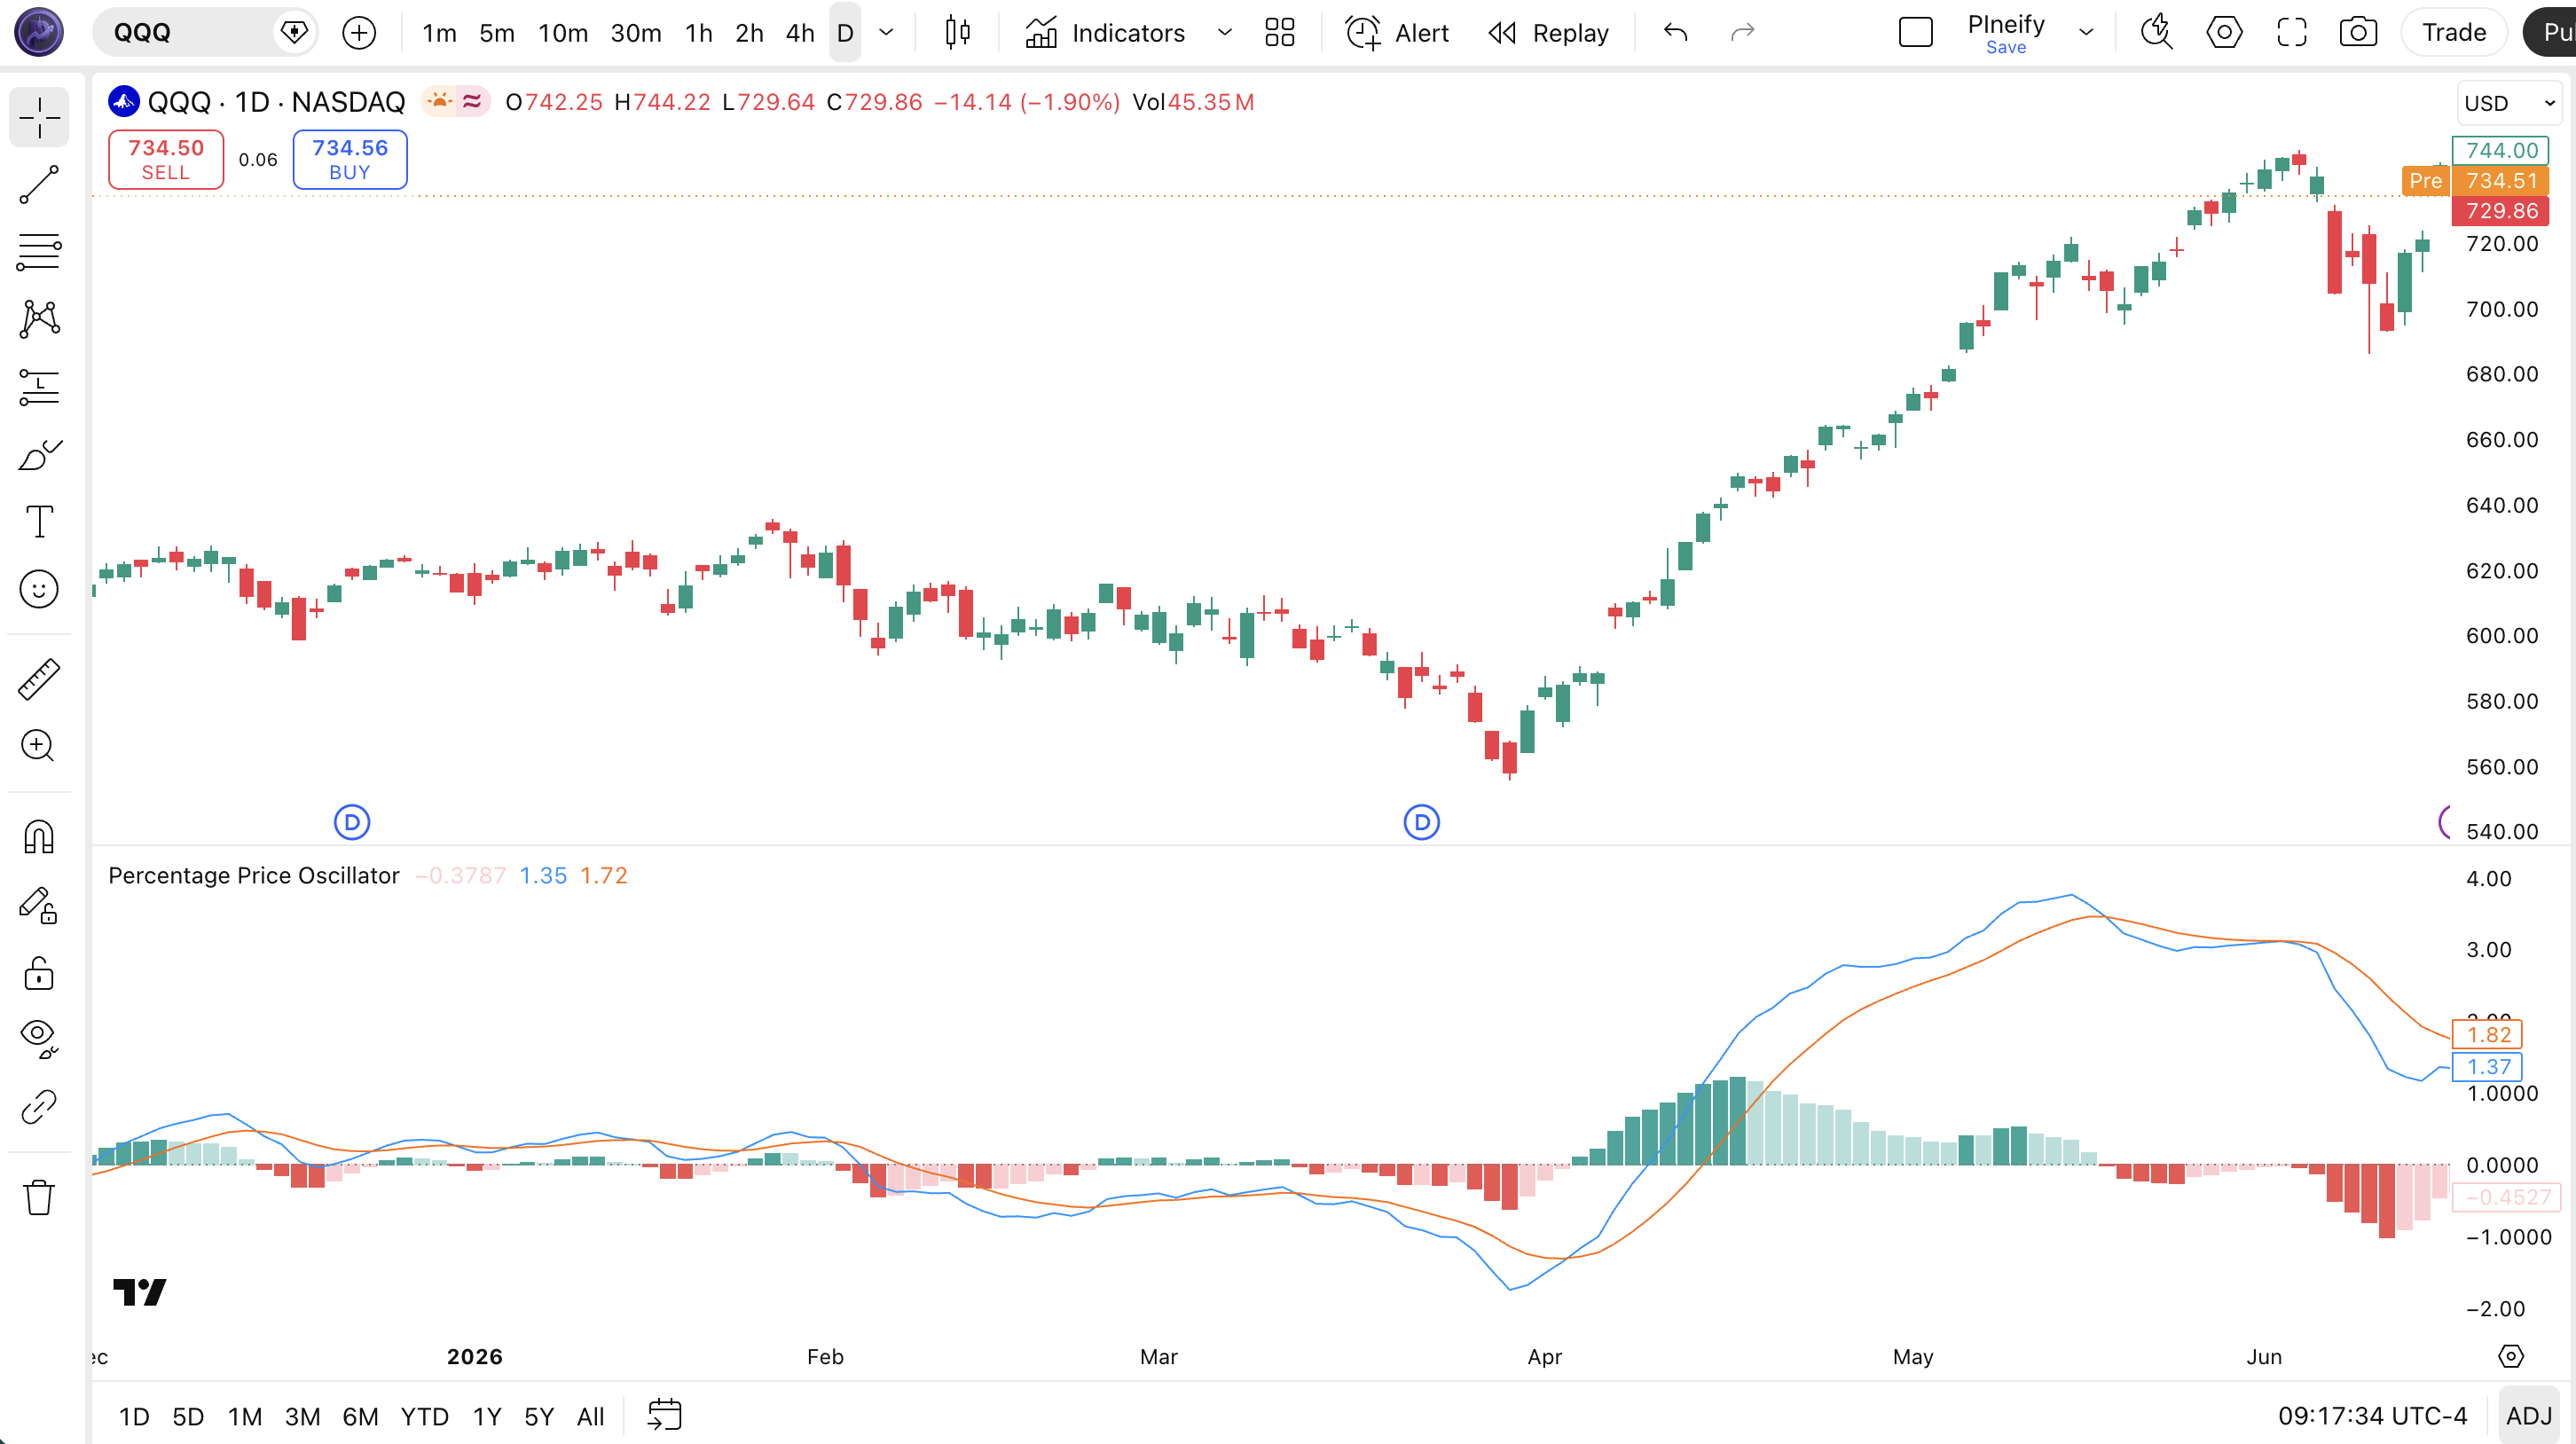
Task: Click the QQQ fund logo icon
Action: tap(124, 101)
